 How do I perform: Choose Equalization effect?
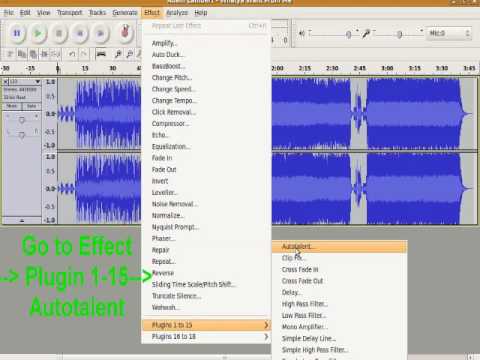coord(206,146)
